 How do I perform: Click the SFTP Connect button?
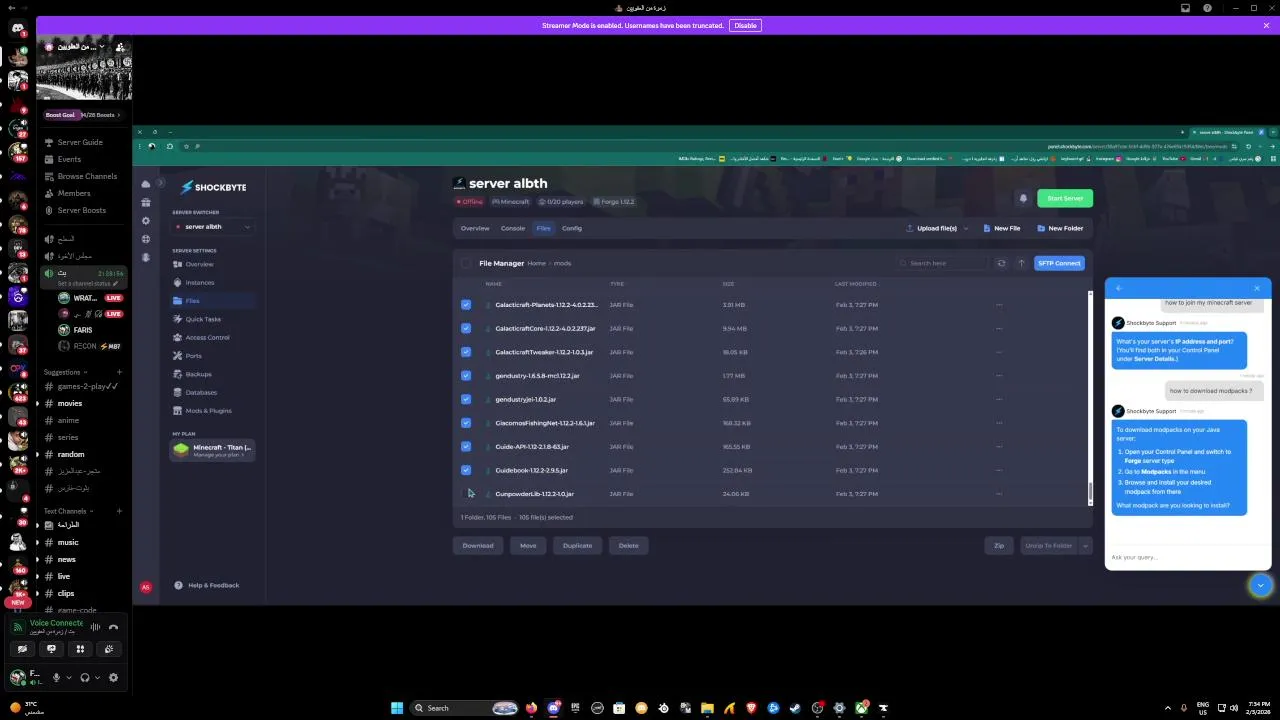pos(1059,263)
